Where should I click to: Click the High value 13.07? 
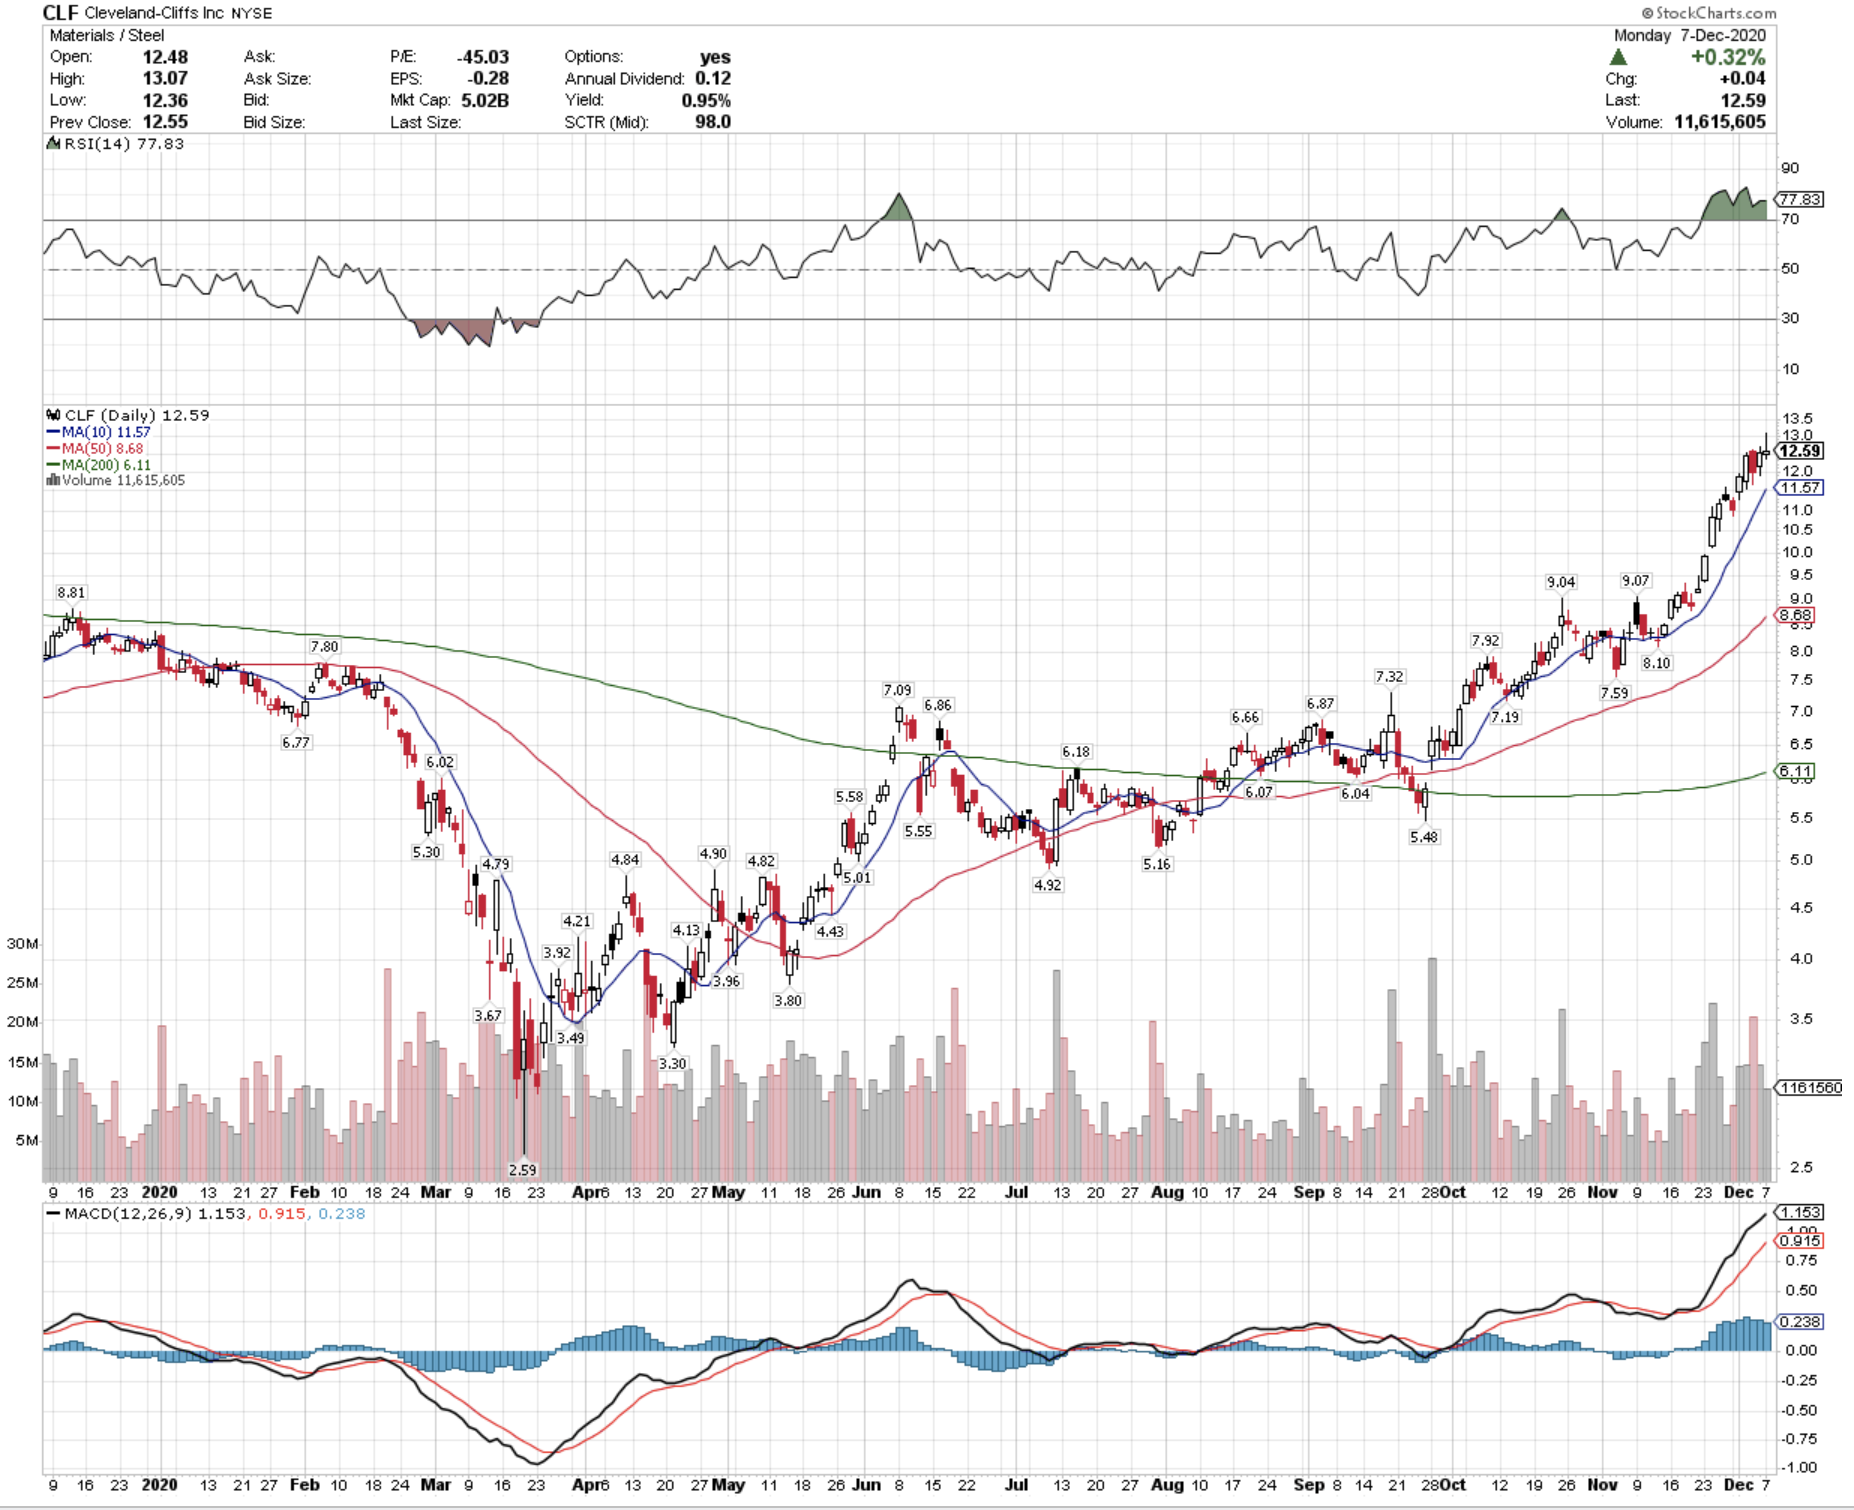[165, 78]
